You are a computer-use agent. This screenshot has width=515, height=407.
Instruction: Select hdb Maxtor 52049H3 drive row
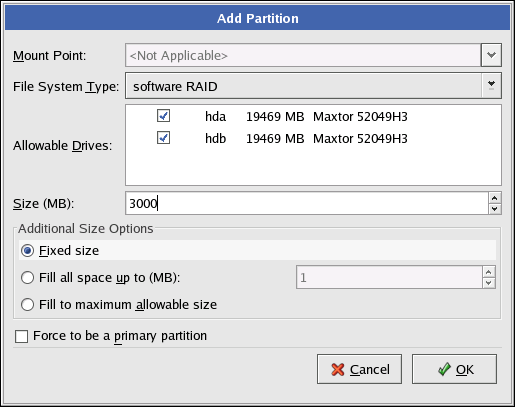tap(313, 138)
